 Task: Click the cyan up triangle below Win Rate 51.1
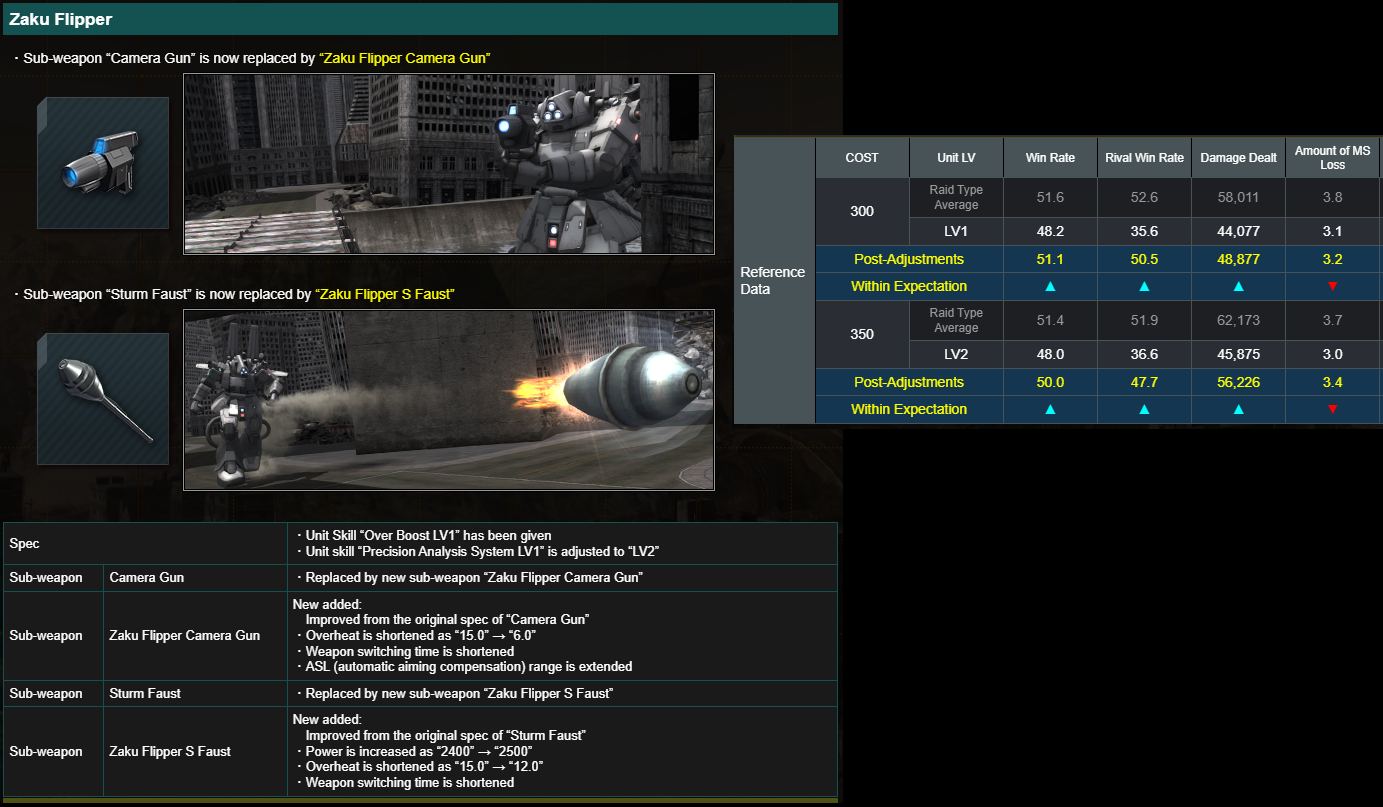coord(1050,286)
